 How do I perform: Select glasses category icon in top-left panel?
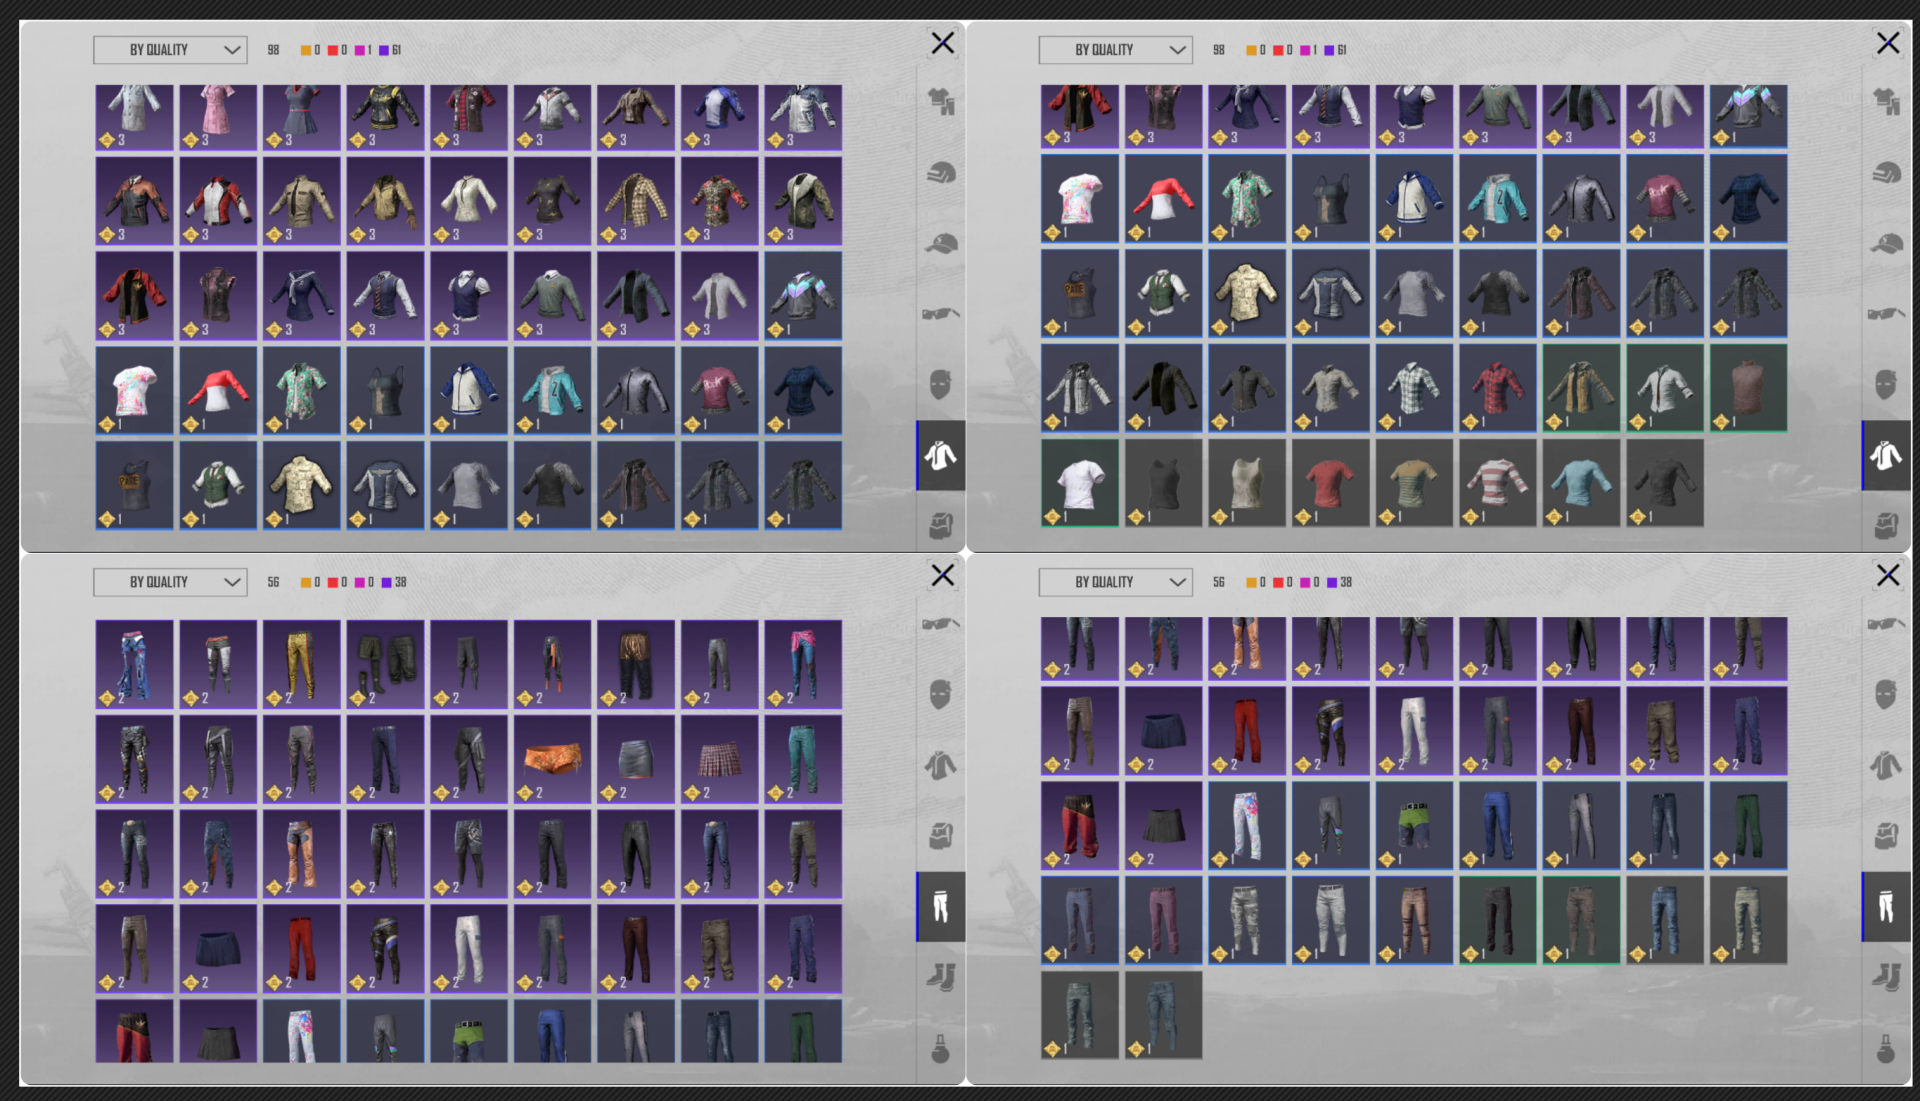pos(941,314)
